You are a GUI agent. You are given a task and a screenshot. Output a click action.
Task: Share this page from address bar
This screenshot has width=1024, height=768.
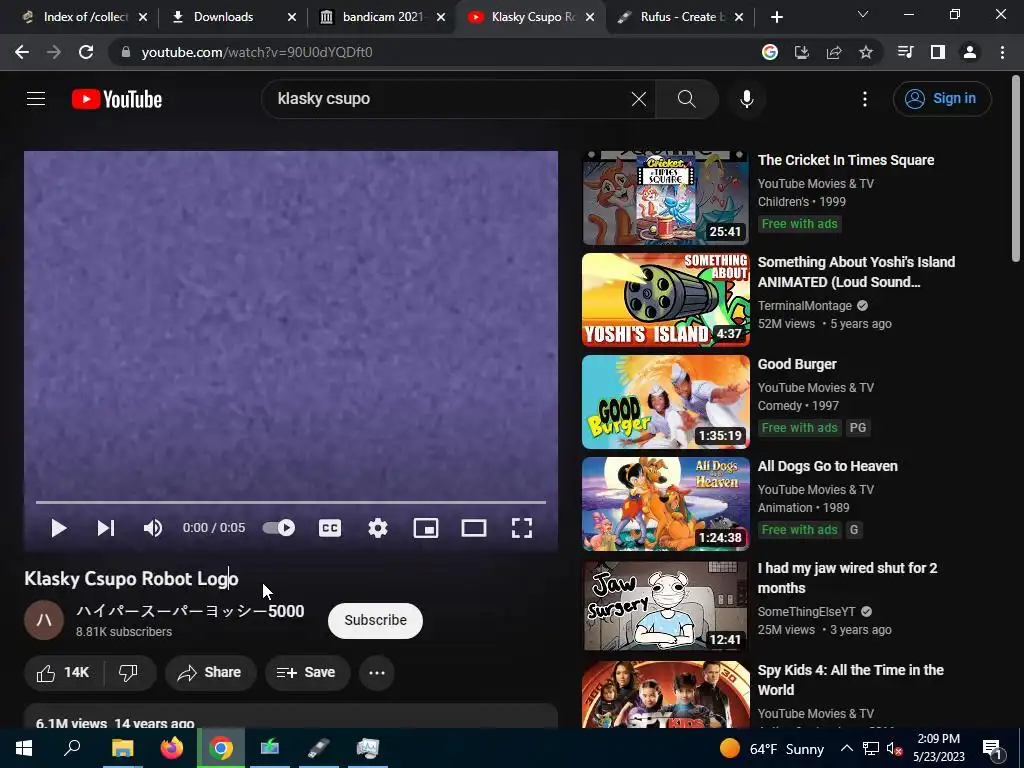(834, 52)
